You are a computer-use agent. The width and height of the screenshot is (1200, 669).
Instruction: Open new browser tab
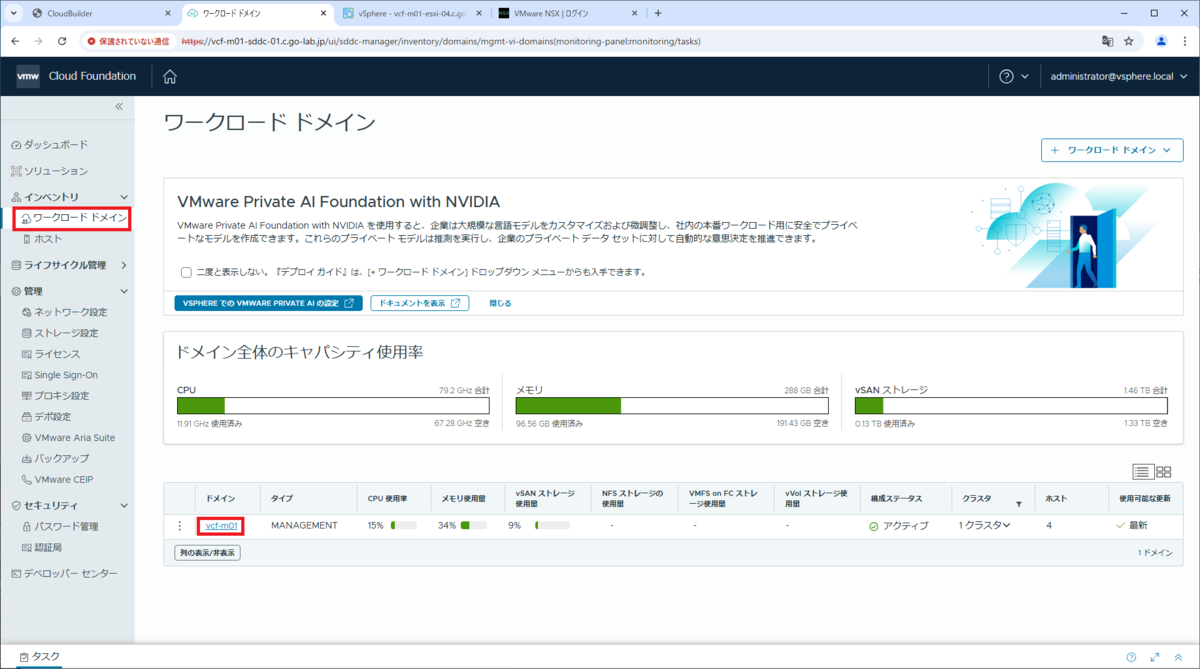pos(657,13)
